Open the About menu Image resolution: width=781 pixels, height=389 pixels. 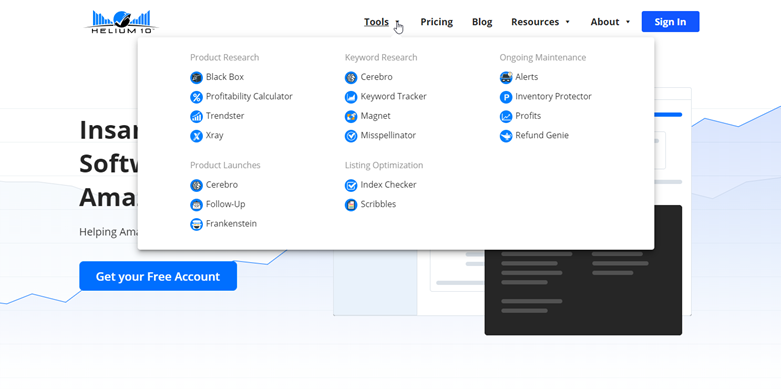pos(605,22)
